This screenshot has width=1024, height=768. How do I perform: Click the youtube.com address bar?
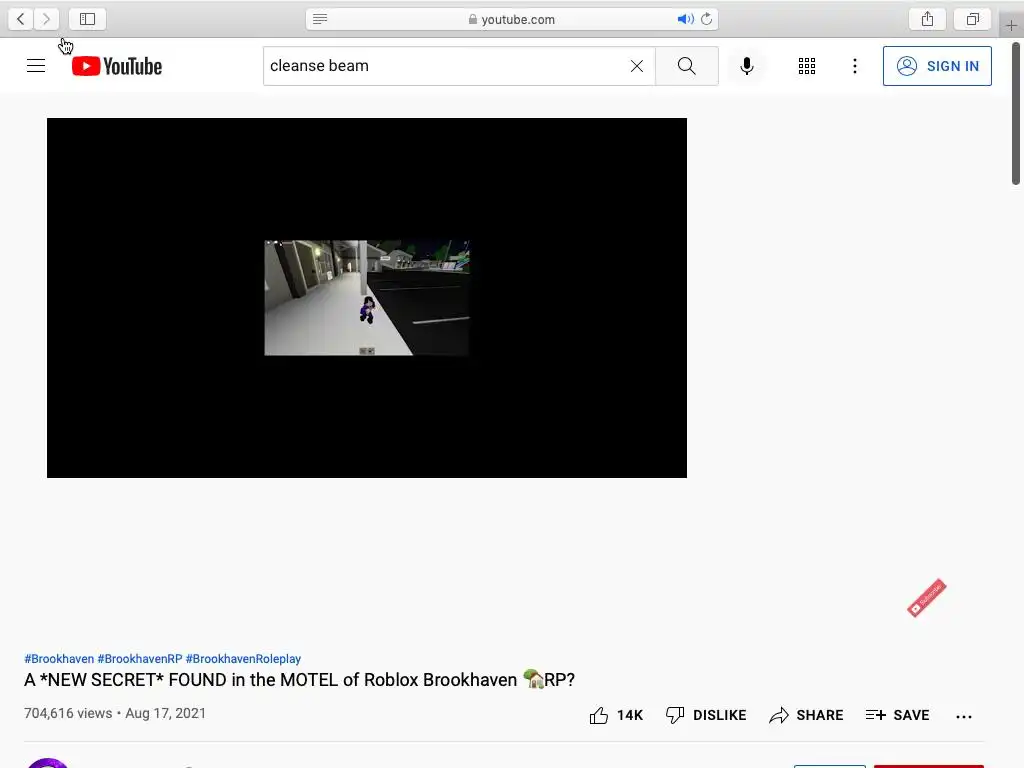coord(512,19)
